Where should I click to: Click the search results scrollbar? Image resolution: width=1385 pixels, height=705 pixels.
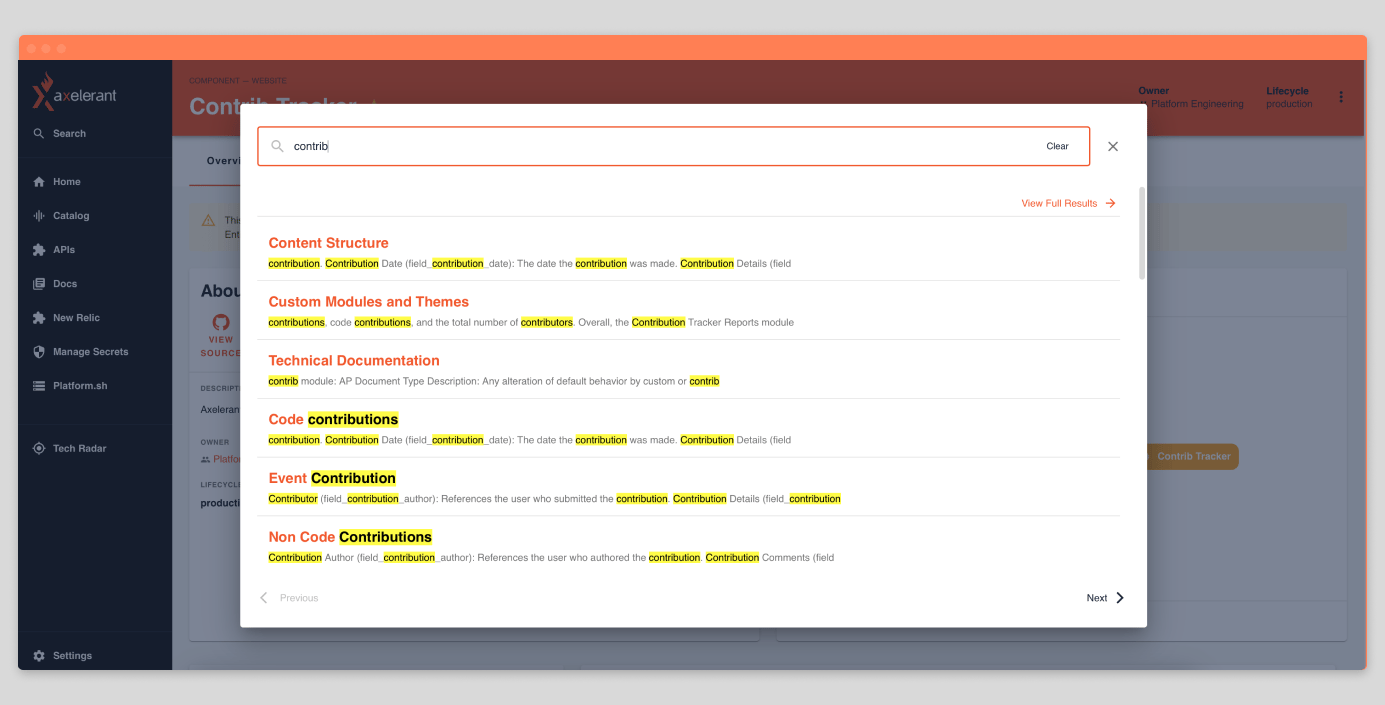[1142, 233]
